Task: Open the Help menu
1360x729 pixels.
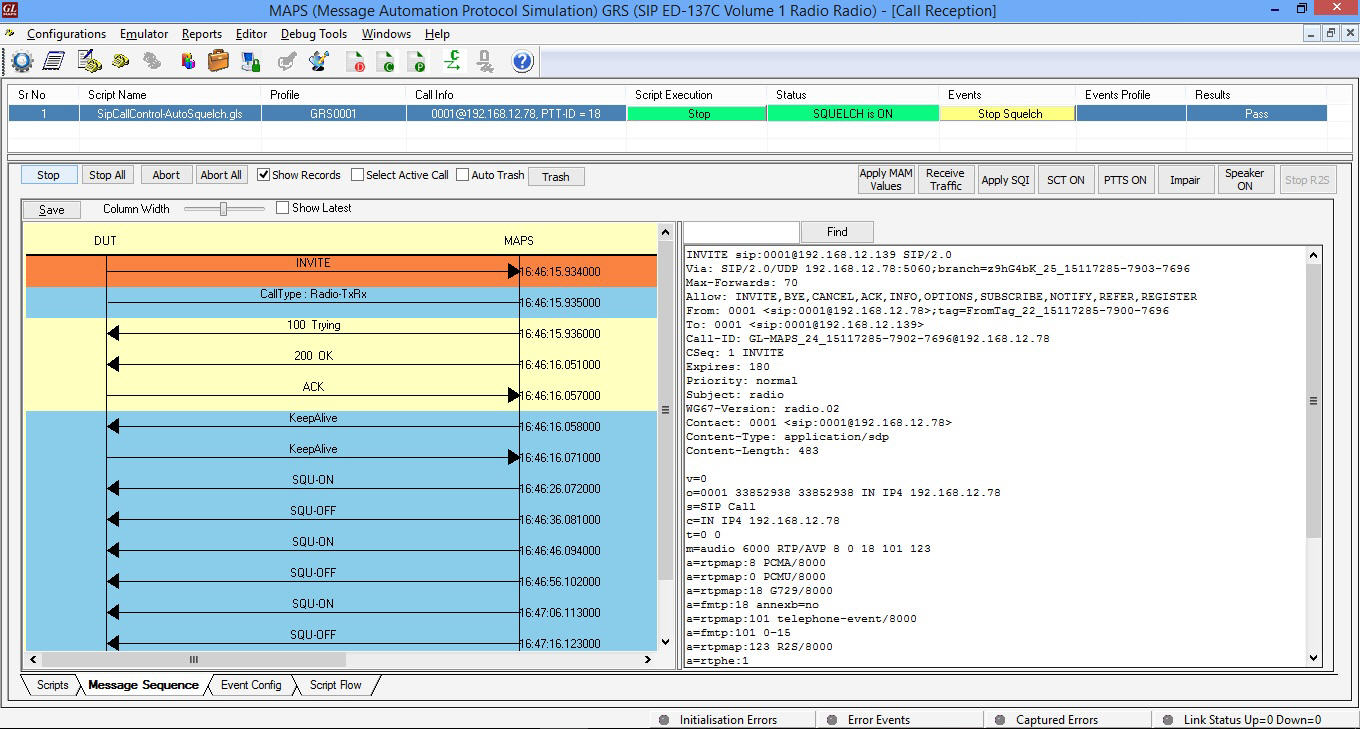Action: [x=437, y=34]
